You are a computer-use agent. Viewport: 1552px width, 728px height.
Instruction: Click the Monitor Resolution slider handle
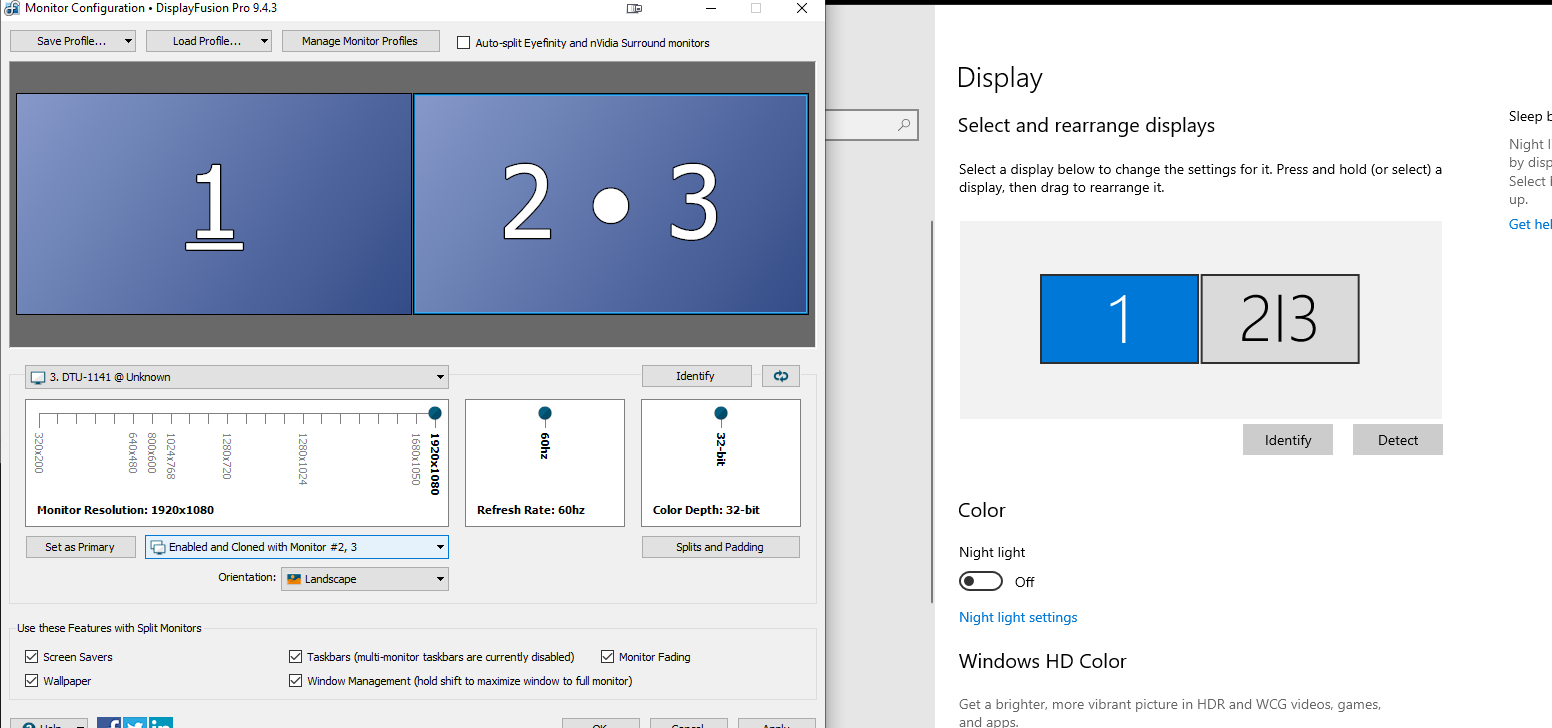pos(435,413)
